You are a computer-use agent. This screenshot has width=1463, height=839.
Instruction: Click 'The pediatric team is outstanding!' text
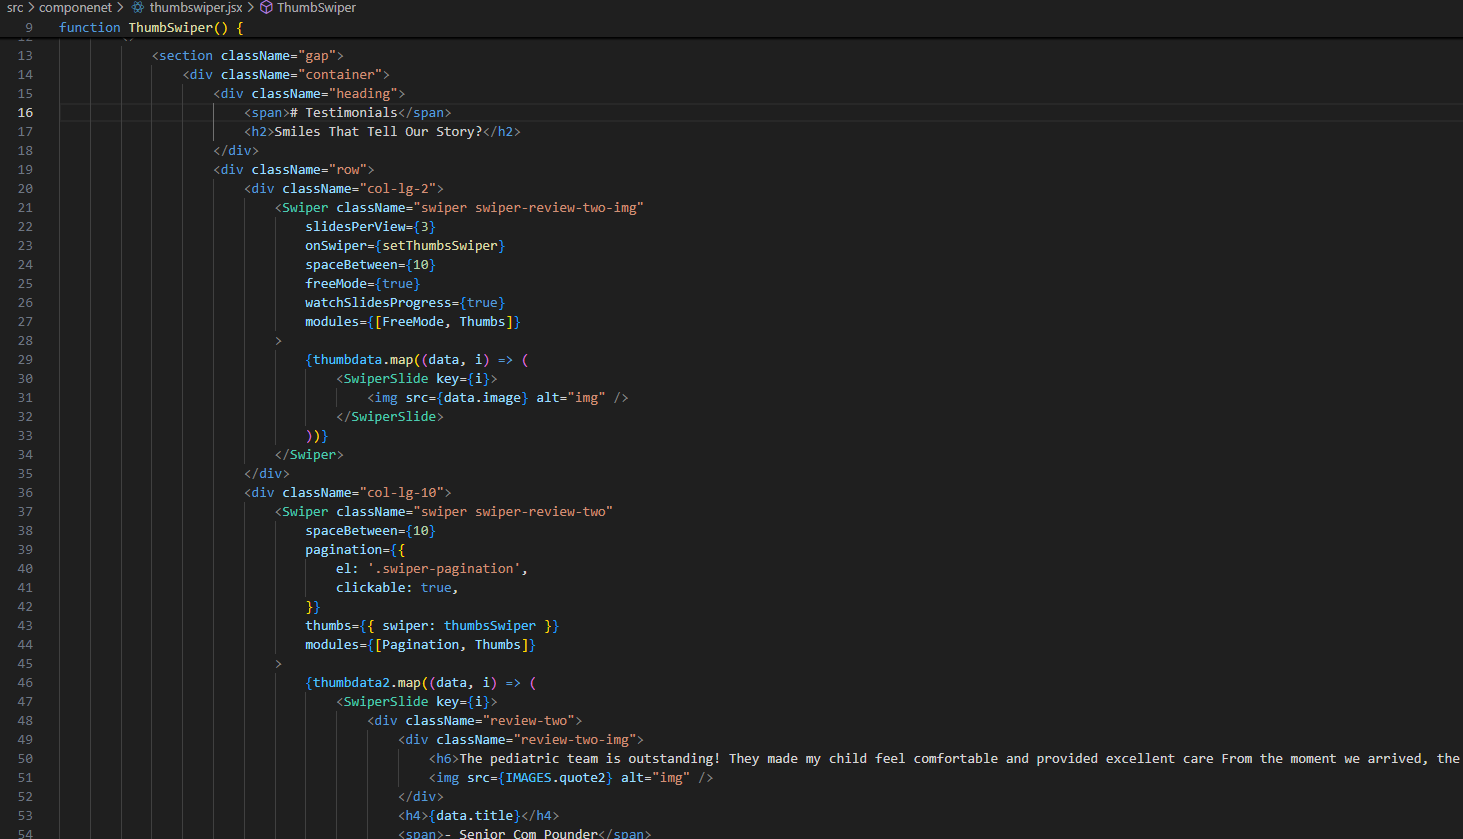click(x=590, y=758)
